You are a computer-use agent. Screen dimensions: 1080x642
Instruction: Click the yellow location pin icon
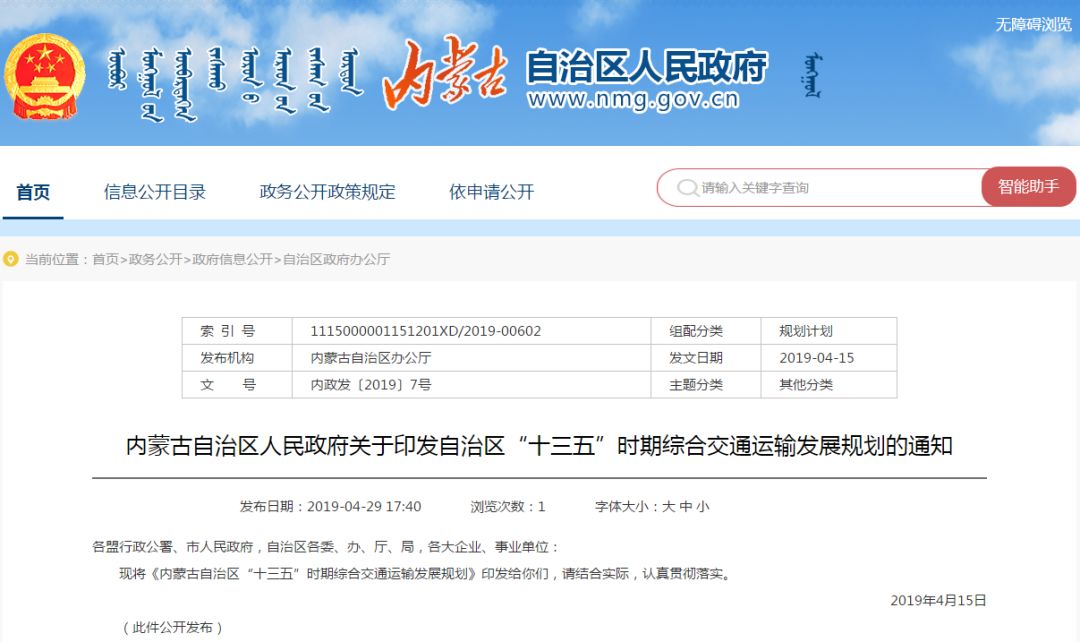(11, 259)
